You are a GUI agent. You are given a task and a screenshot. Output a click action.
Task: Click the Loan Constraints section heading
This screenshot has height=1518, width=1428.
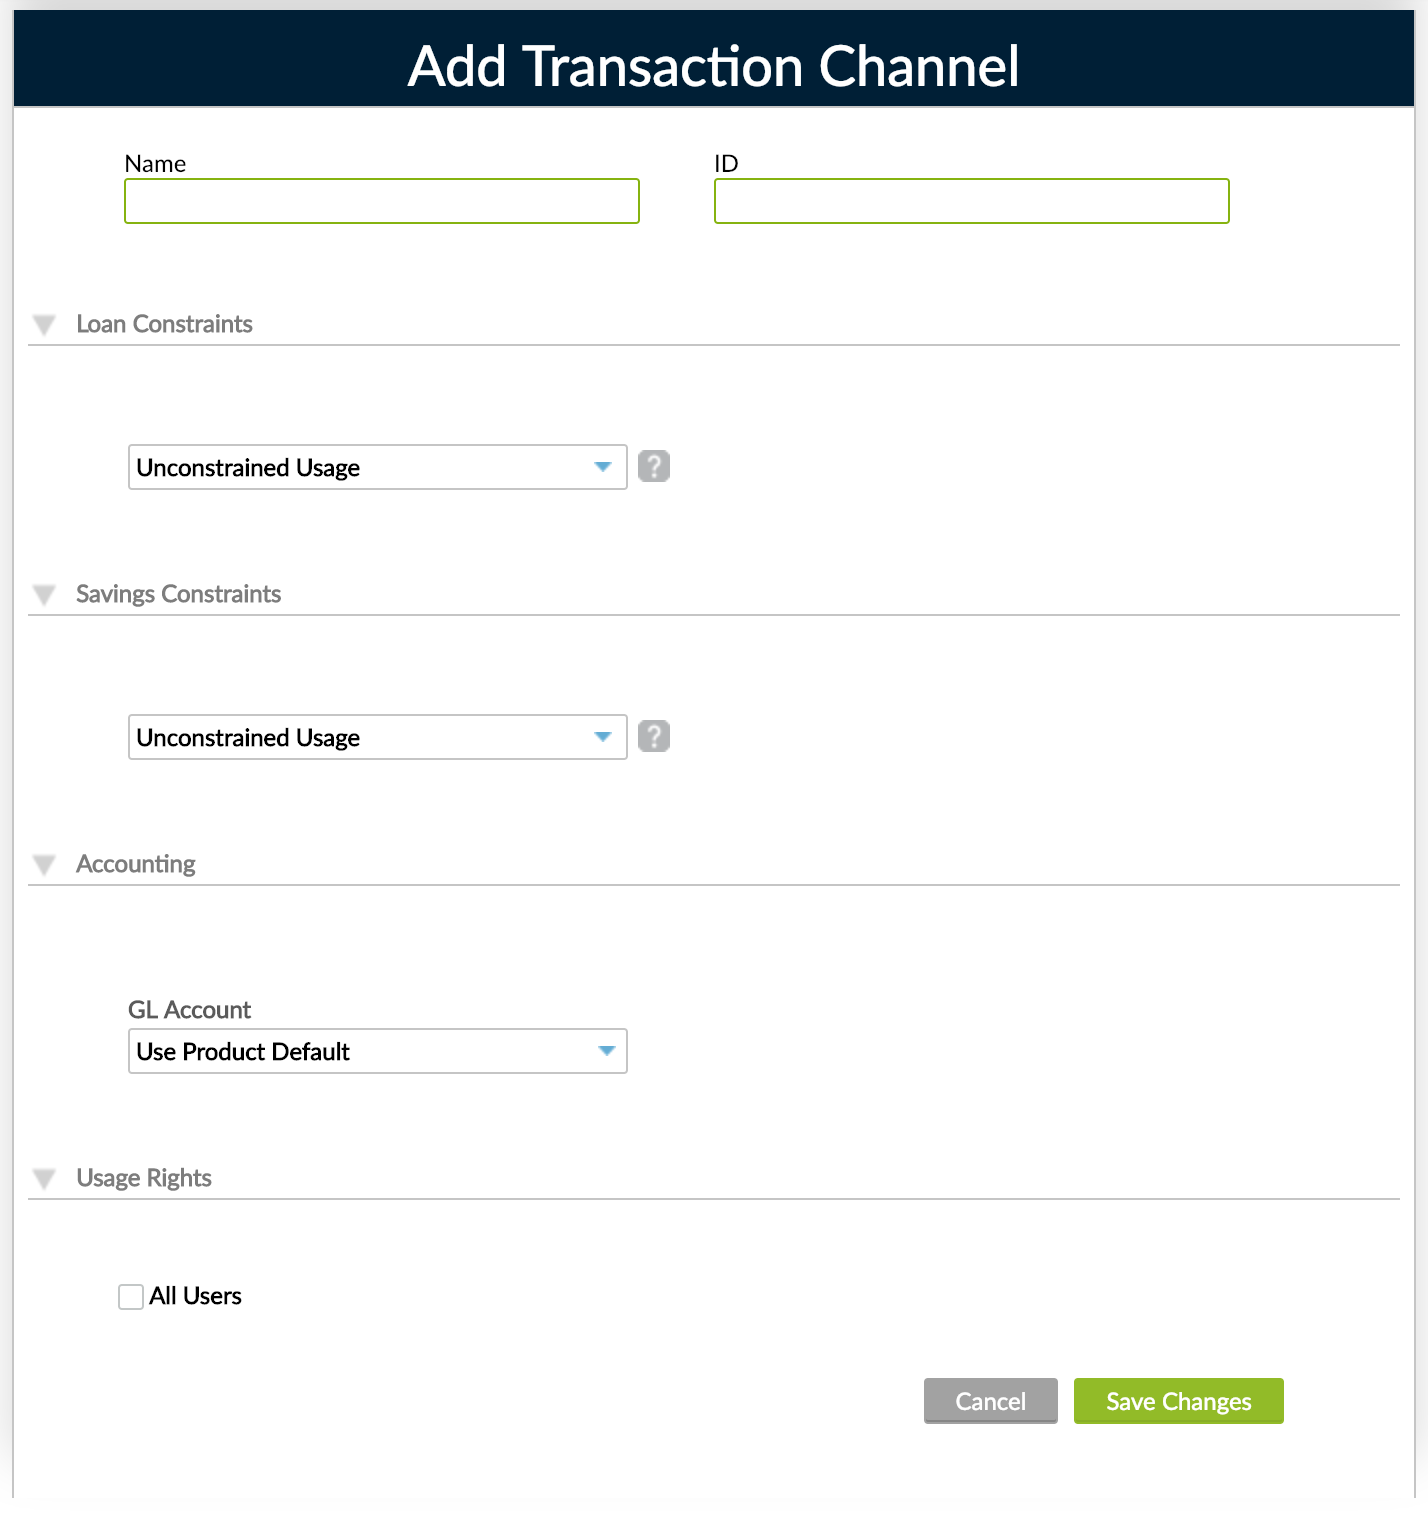[x=164, y=323]
